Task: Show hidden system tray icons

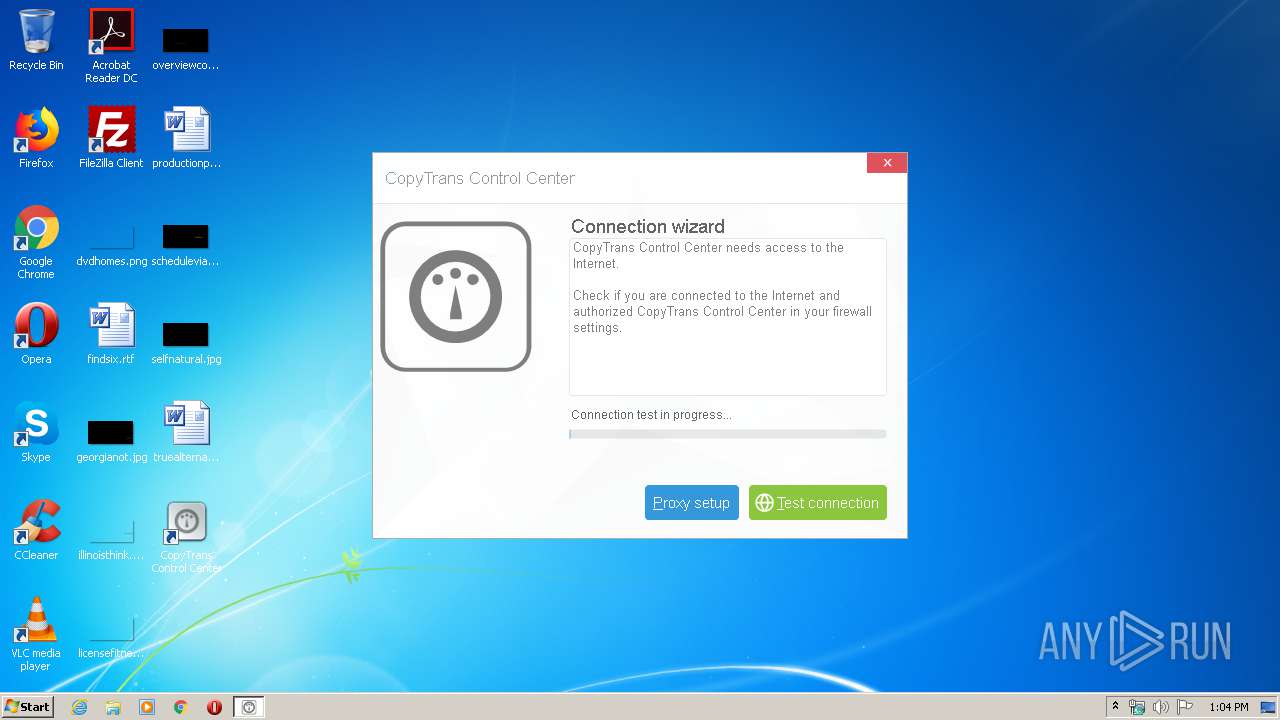Action: pyautogui.click(x=1116, y=707)
